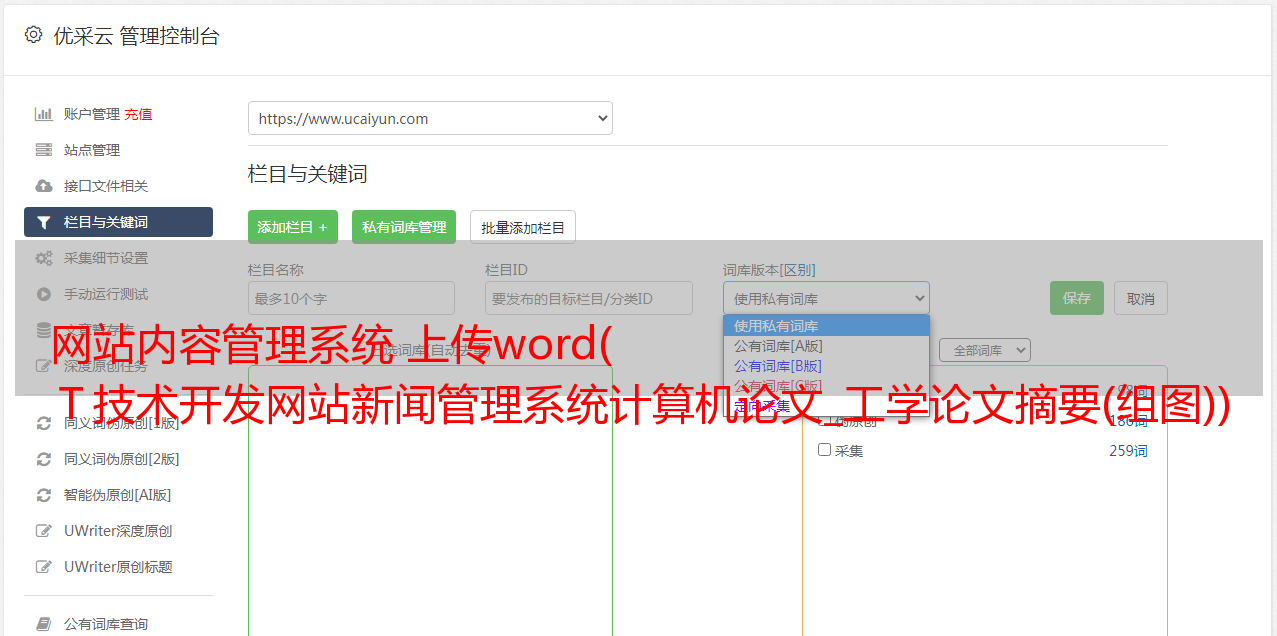Click the green 添加栏目 + button
Viewport: 1277px width, 636px height.
pos(293,227)
